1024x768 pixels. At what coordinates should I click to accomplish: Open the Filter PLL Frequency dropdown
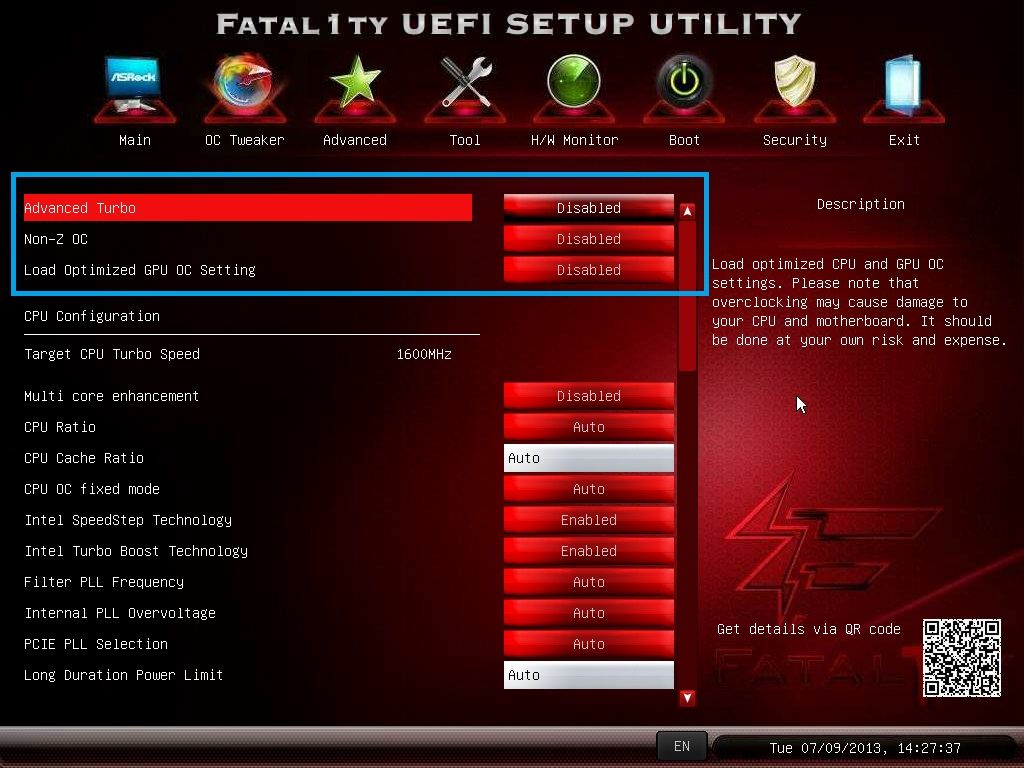[588, 582]
